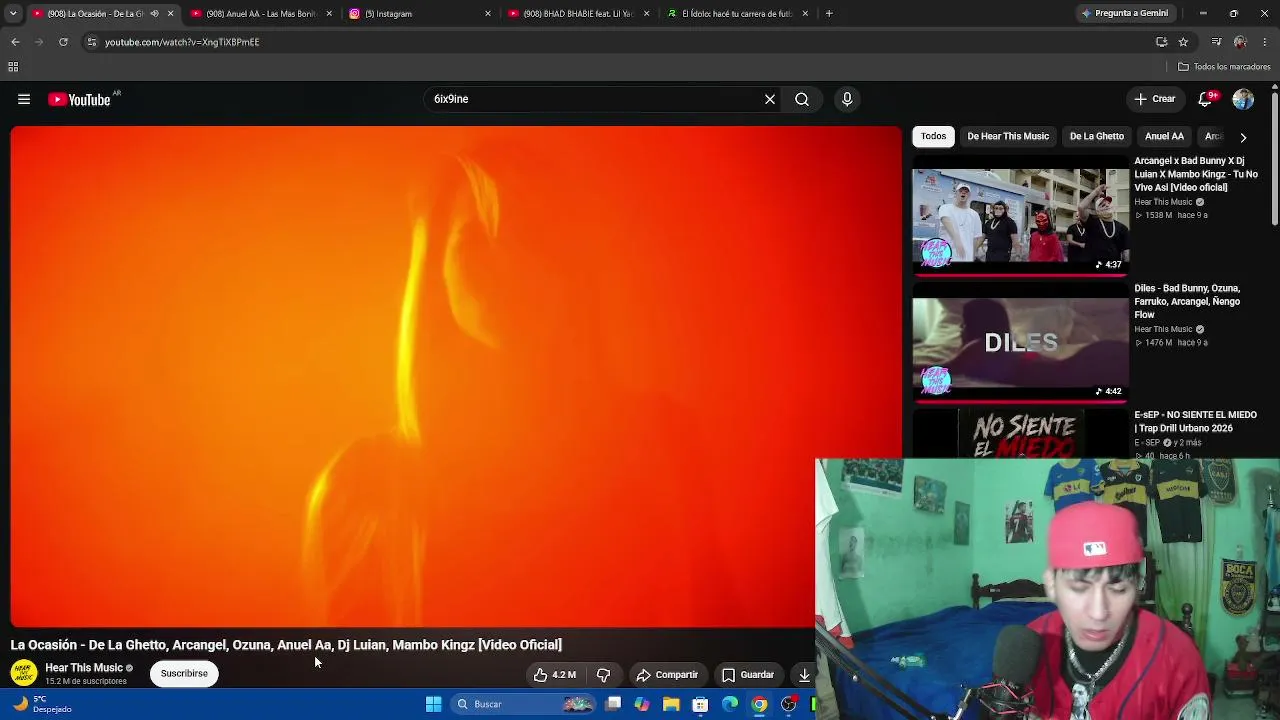The width and height of the screenshot is (1280, 720).
Task: Open Task View on the taskbar
Action: [613, 704]
